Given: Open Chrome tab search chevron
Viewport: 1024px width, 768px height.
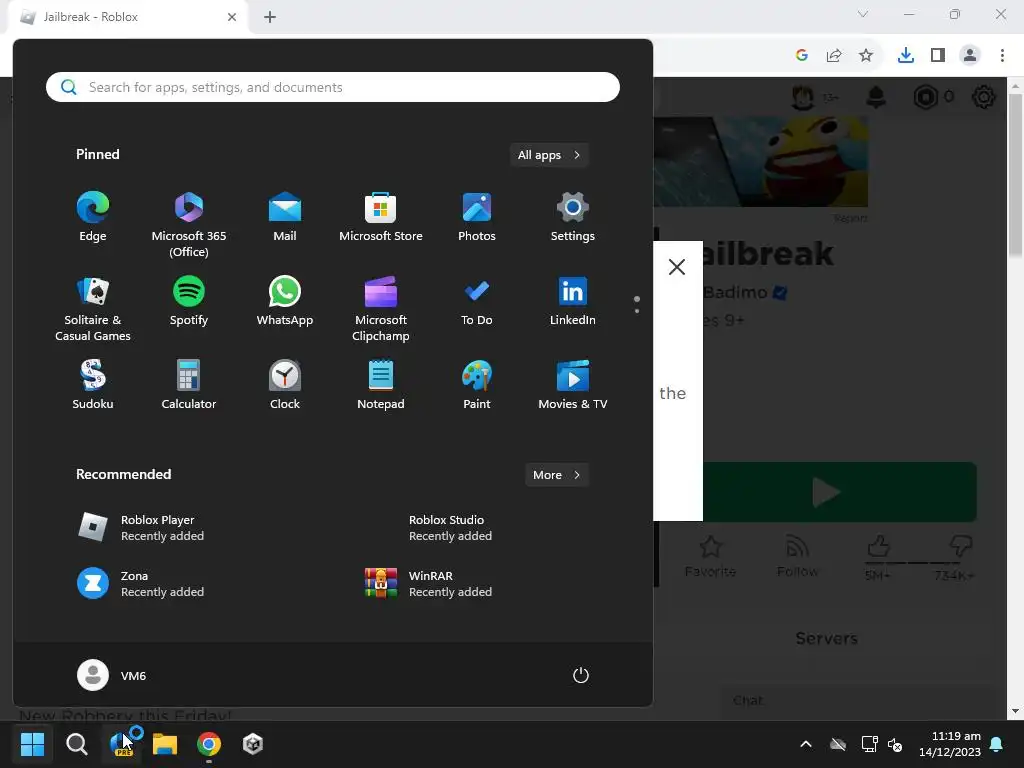Looking at the screenshot, I should (x=863, y=14).
